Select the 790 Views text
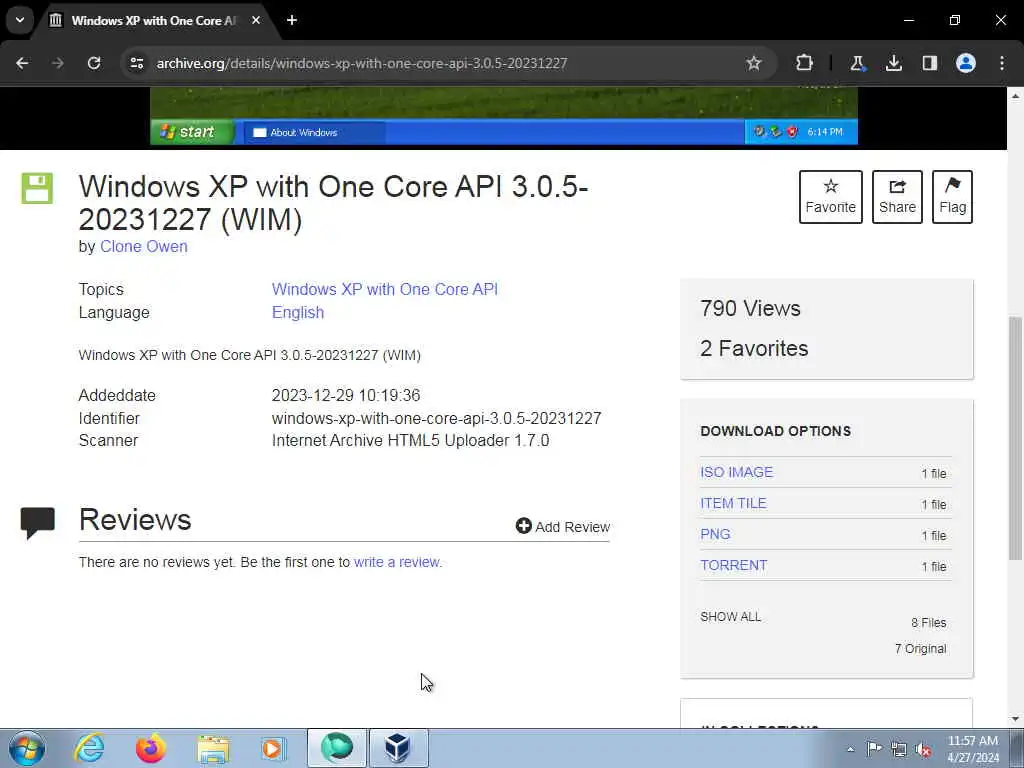The image size is (1024, 768). pos(750,308)
